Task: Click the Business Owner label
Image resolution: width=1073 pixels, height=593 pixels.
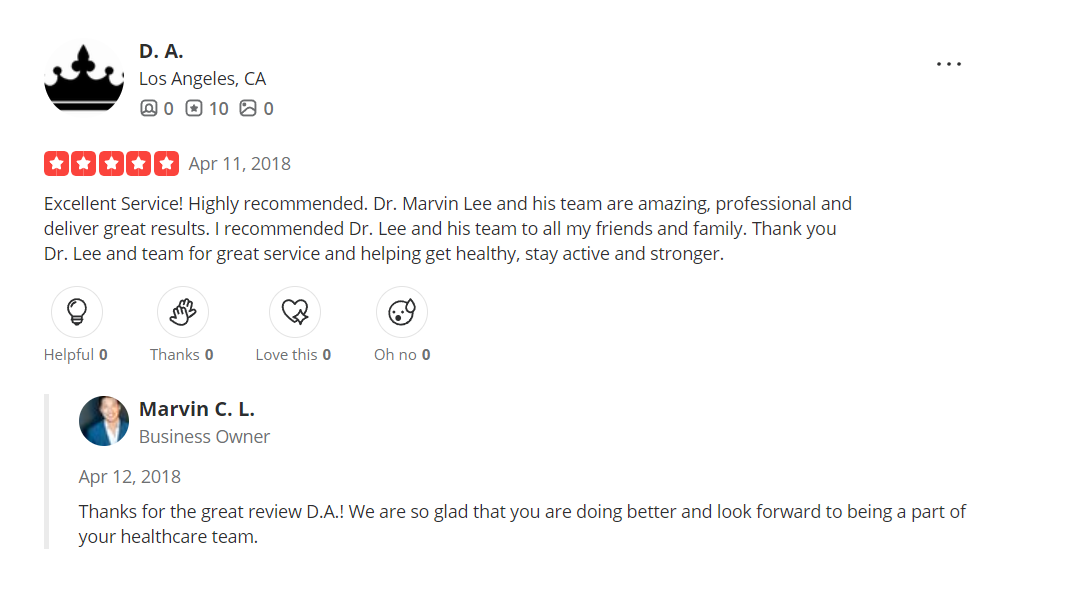Action: [204, 437]
